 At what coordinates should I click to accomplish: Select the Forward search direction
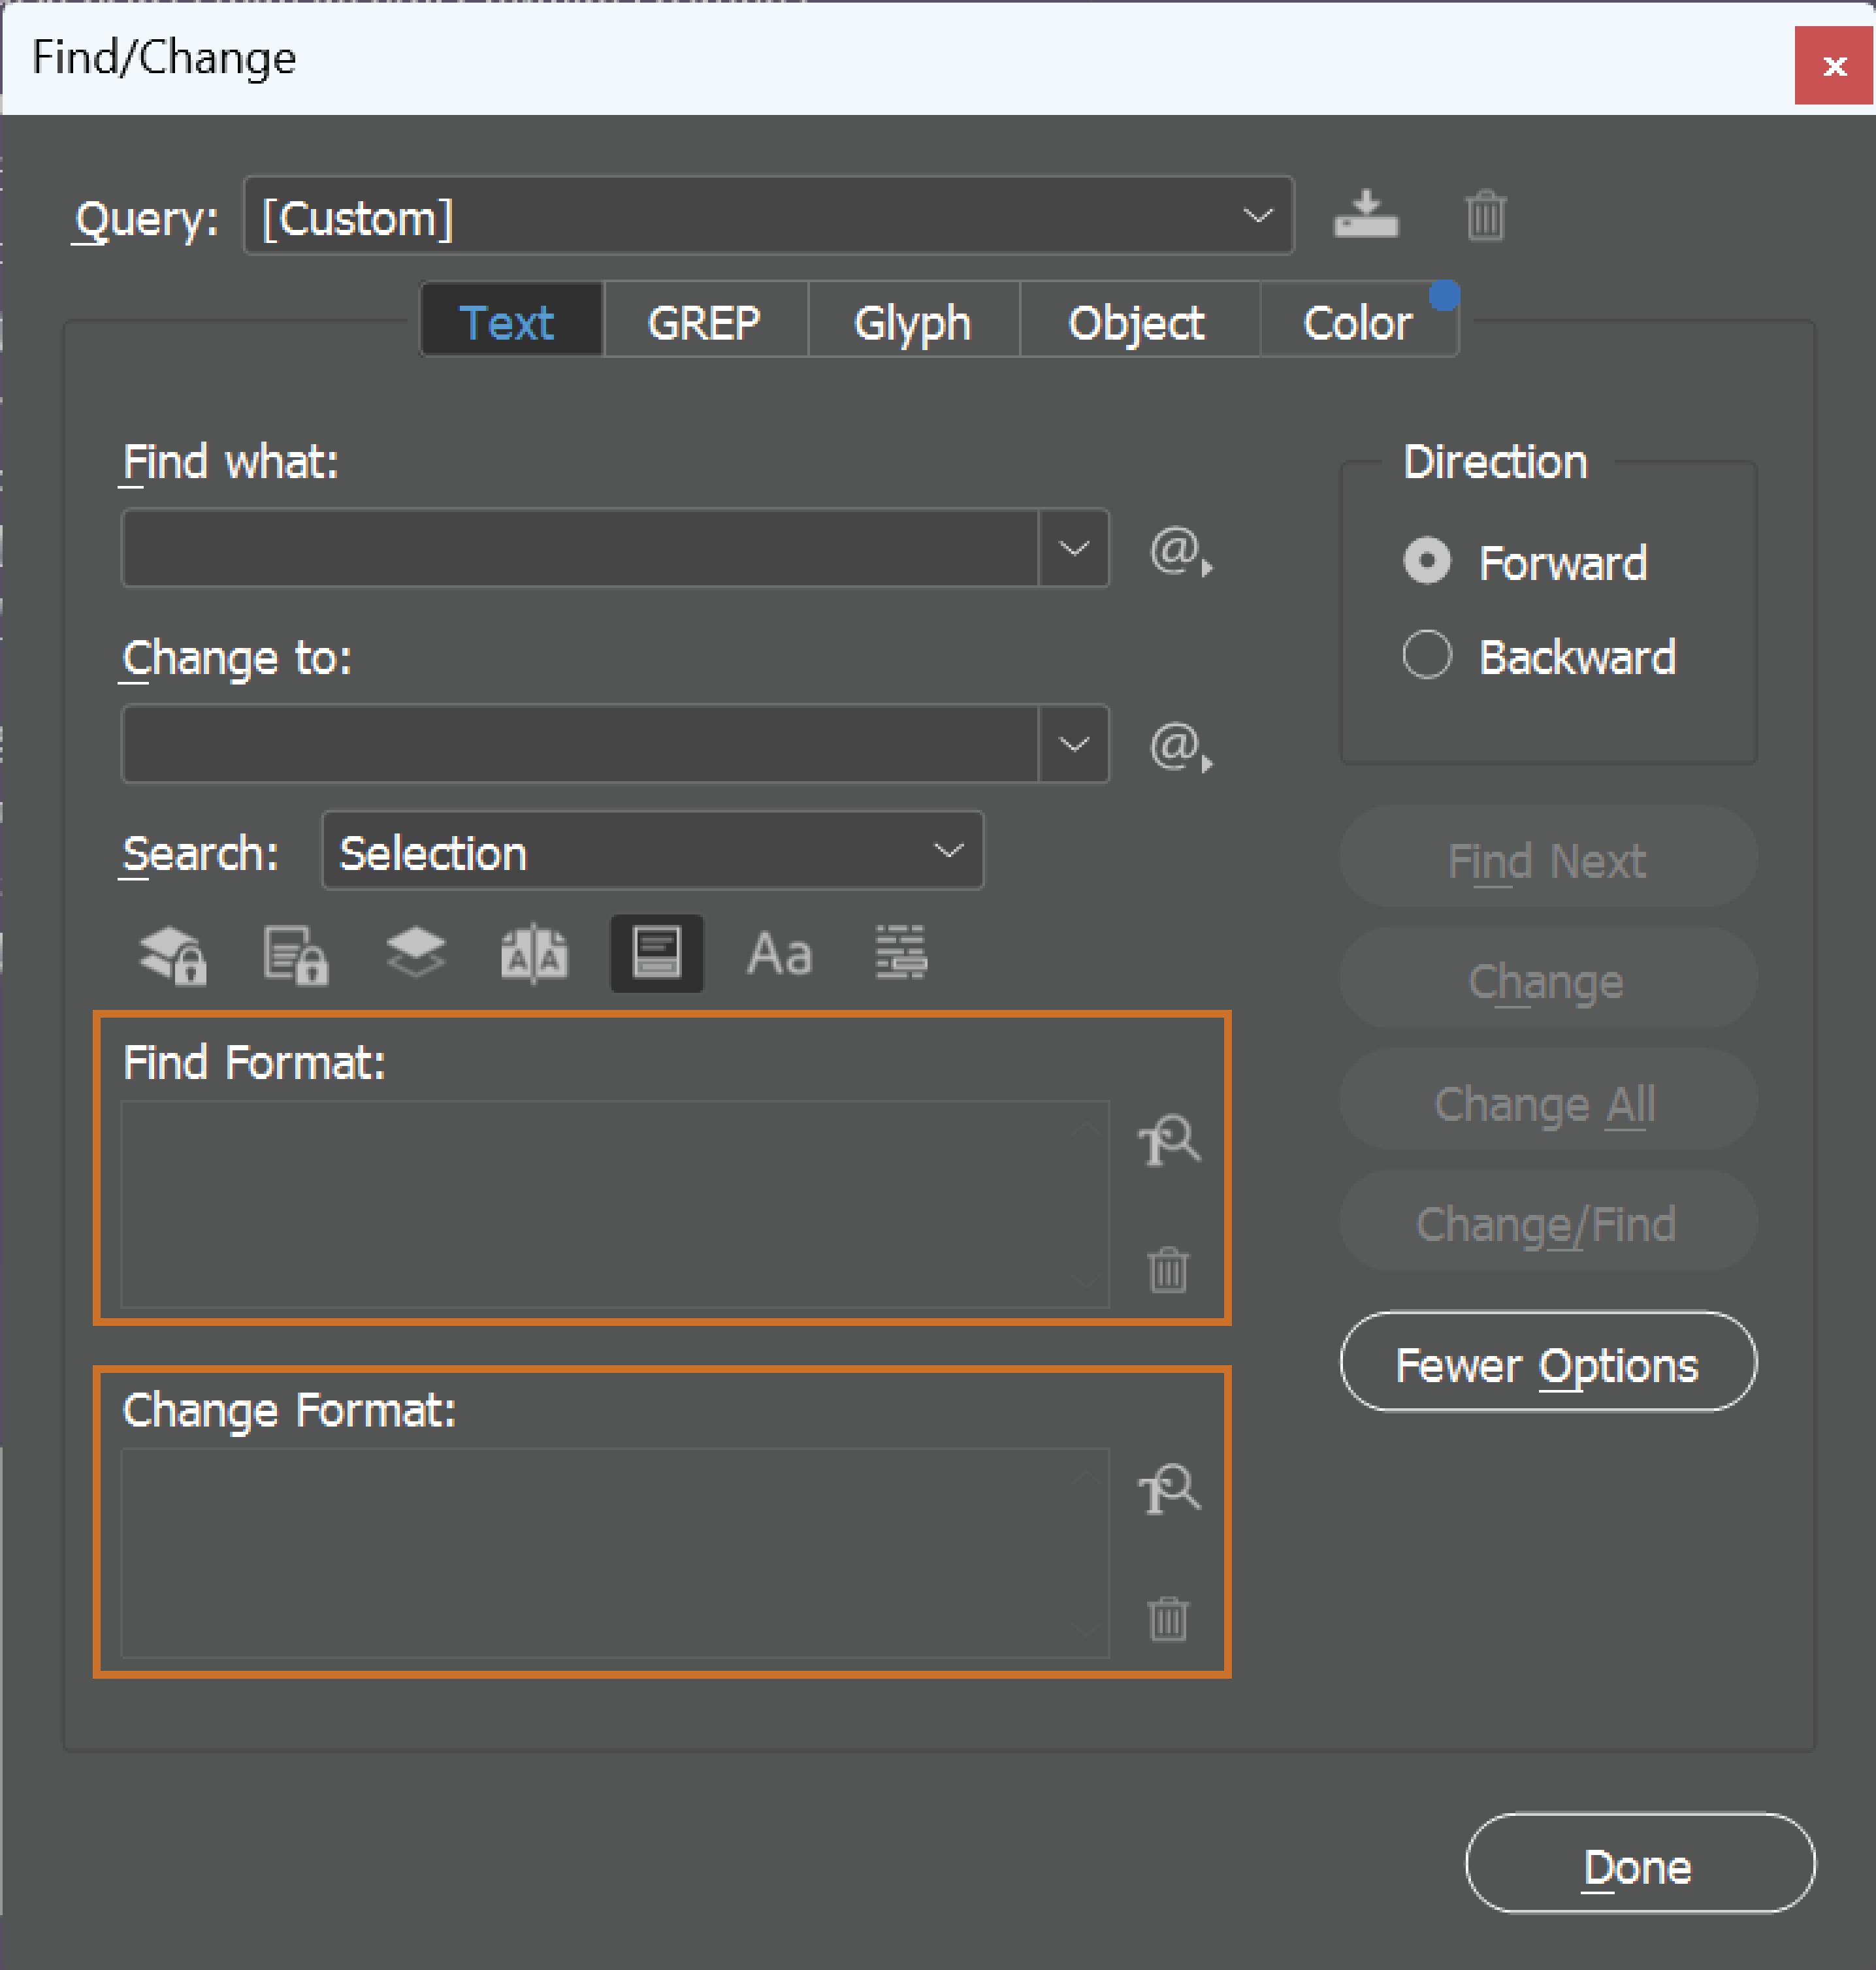[x=1427, y=561]
